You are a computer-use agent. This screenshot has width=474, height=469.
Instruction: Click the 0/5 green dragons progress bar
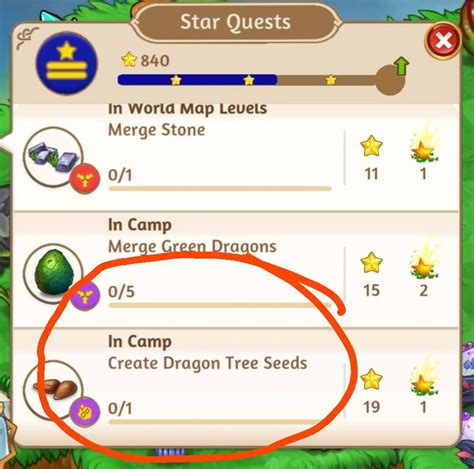pos(220,305)
